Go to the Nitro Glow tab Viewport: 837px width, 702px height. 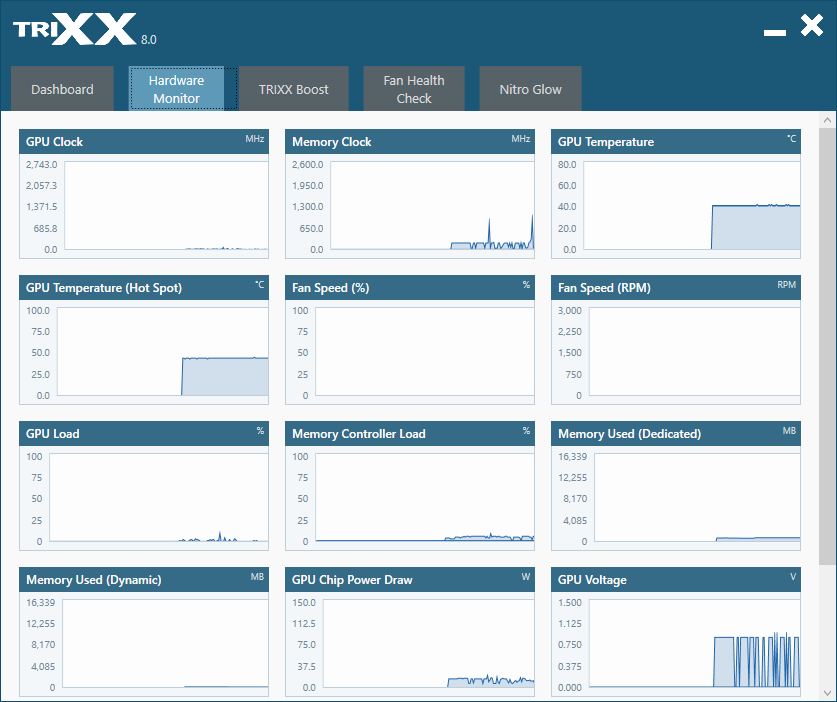pos(530,89)
